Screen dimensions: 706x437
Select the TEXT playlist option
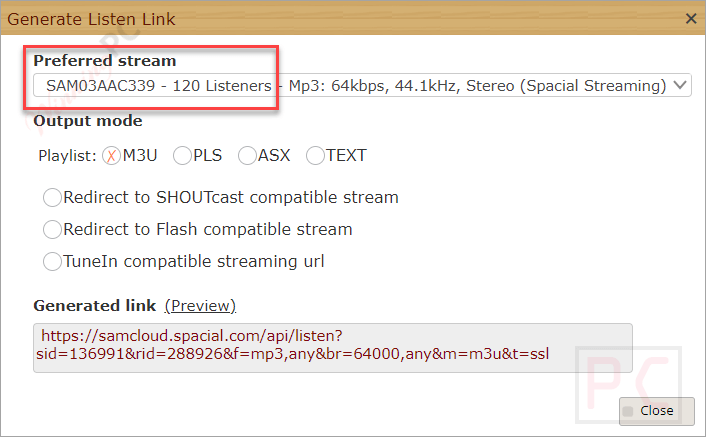point(315,156)
